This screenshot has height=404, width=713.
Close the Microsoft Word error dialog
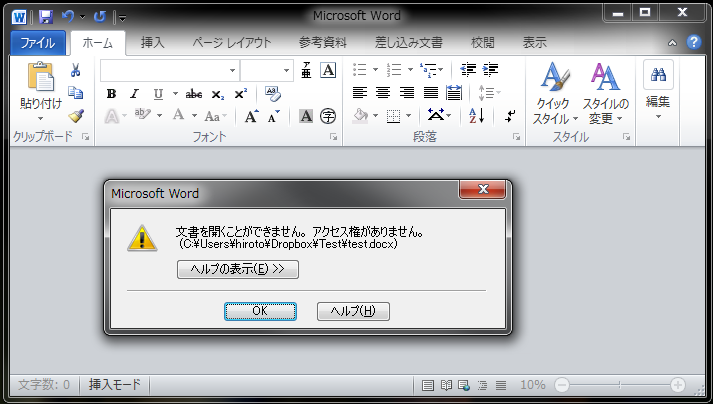[x=483, y=189]
